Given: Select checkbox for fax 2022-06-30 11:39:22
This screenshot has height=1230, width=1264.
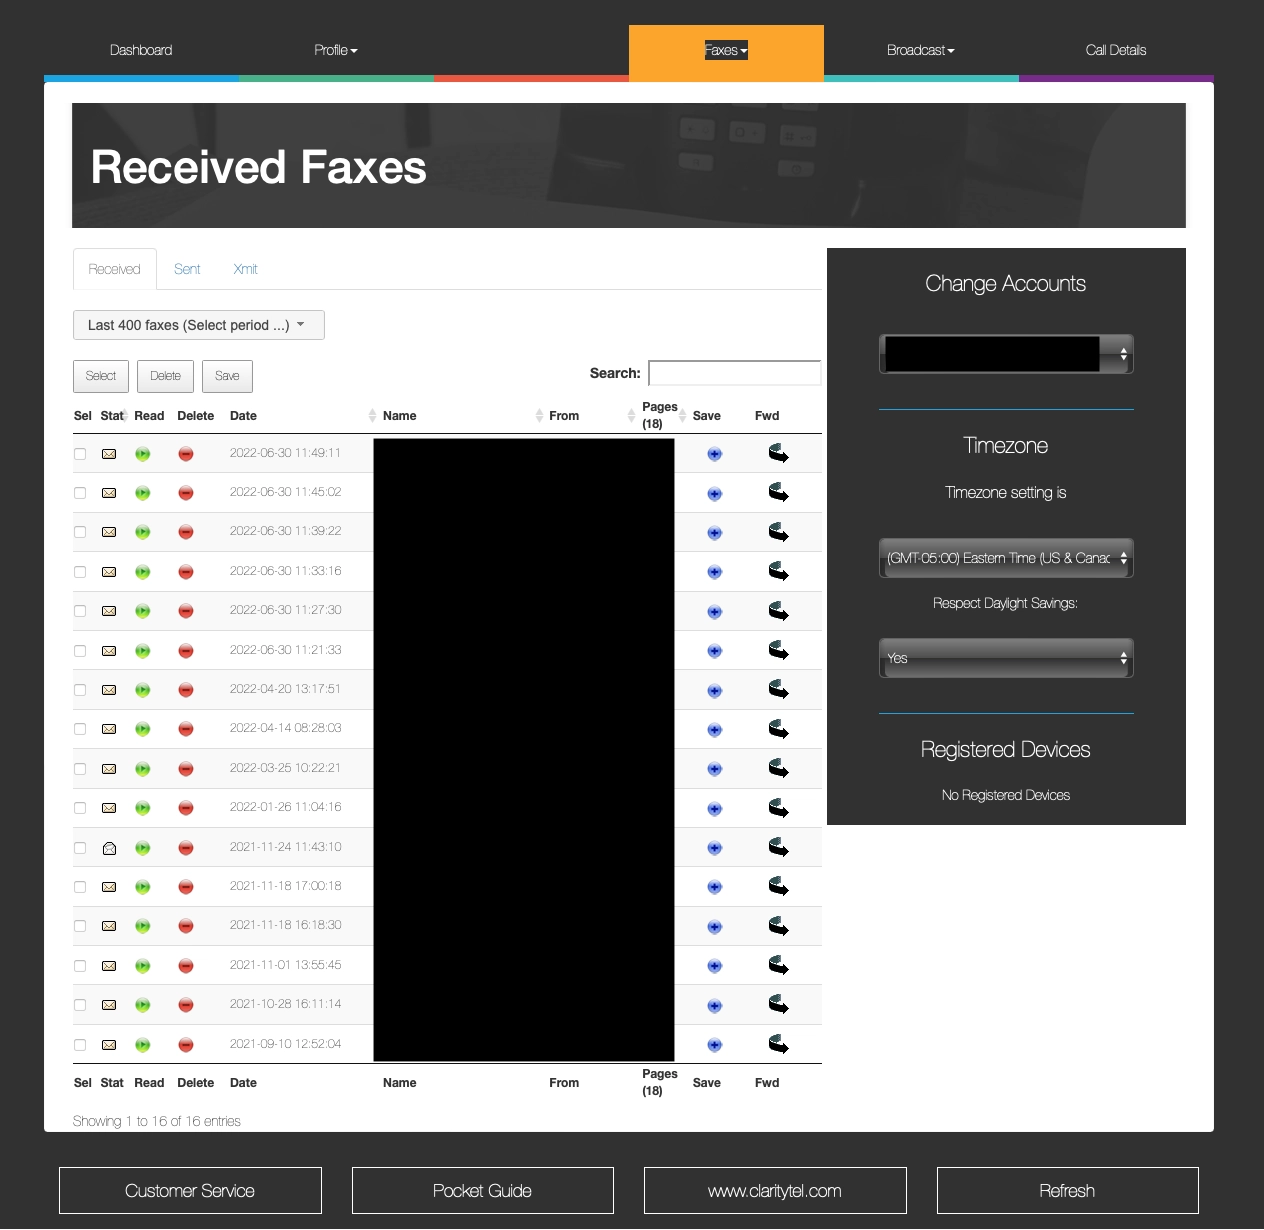Looking at the screenshot, I should (80, 533).
